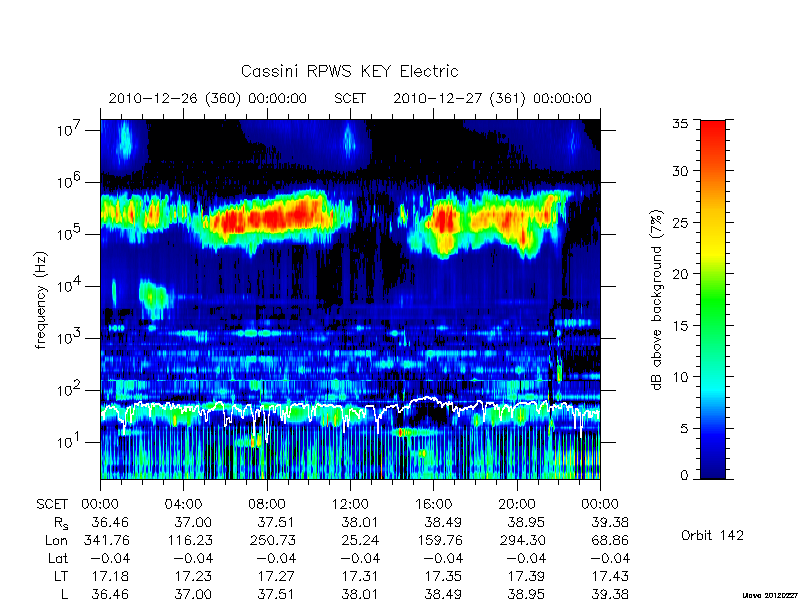Click local time value "17.43"

[610, 576]
